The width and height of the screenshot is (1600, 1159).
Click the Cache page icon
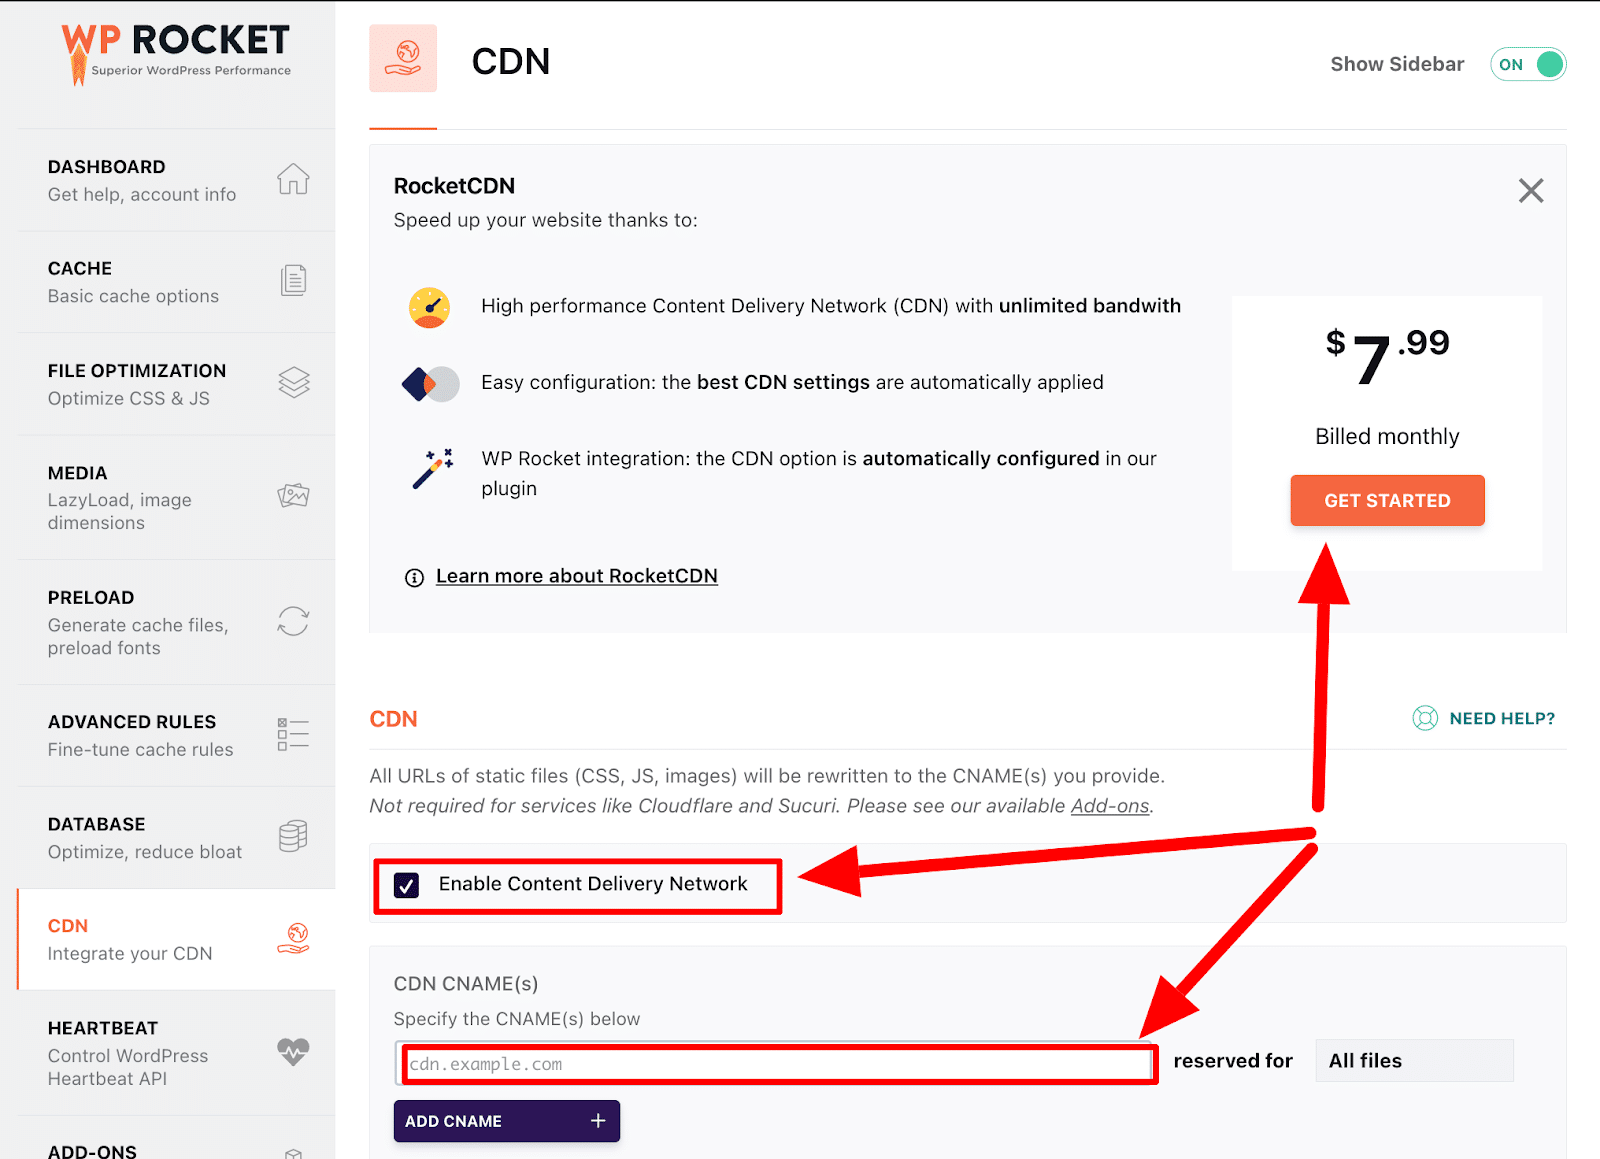293,282
